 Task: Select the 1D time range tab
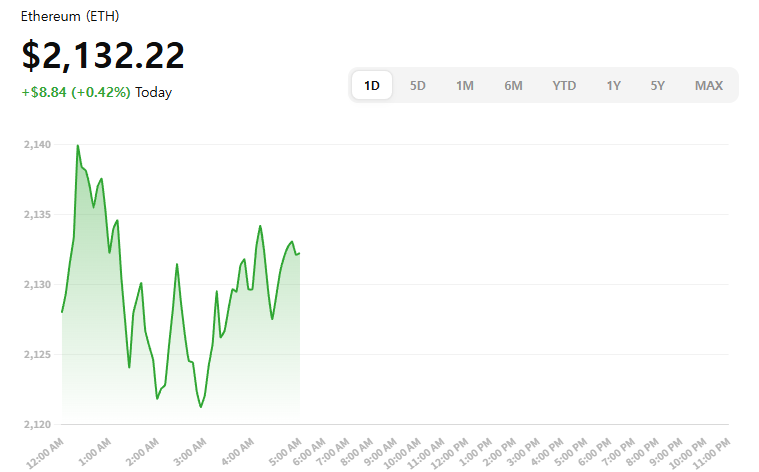372,86
